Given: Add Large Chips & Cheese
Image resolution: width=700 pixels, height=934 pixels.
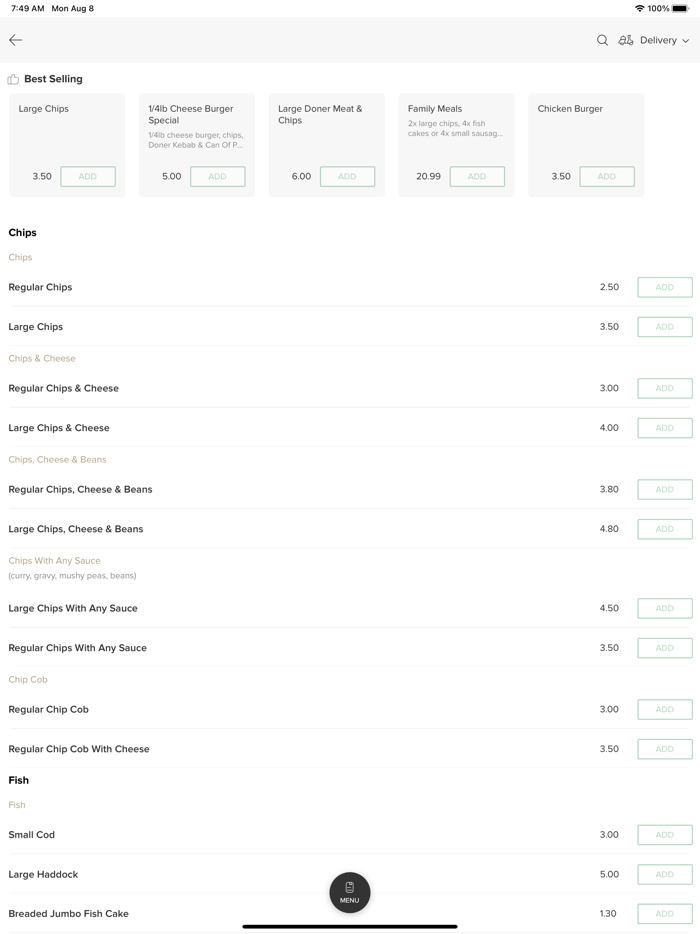Looking at the screenshot, I should pos(665,428).
